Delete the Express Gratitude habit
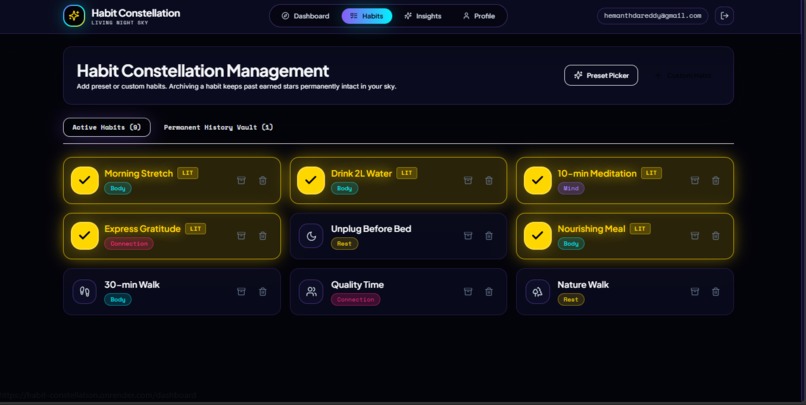 tap(263, 236)
